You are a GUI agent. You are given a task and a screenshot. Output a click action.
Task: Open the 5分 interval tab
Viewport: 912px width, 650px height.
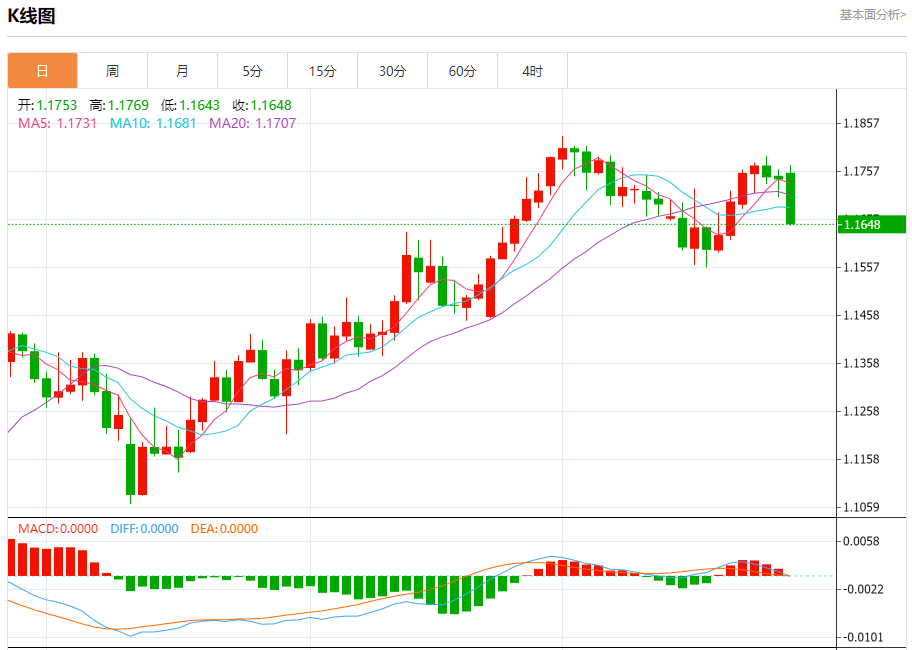tap(252, 71)
